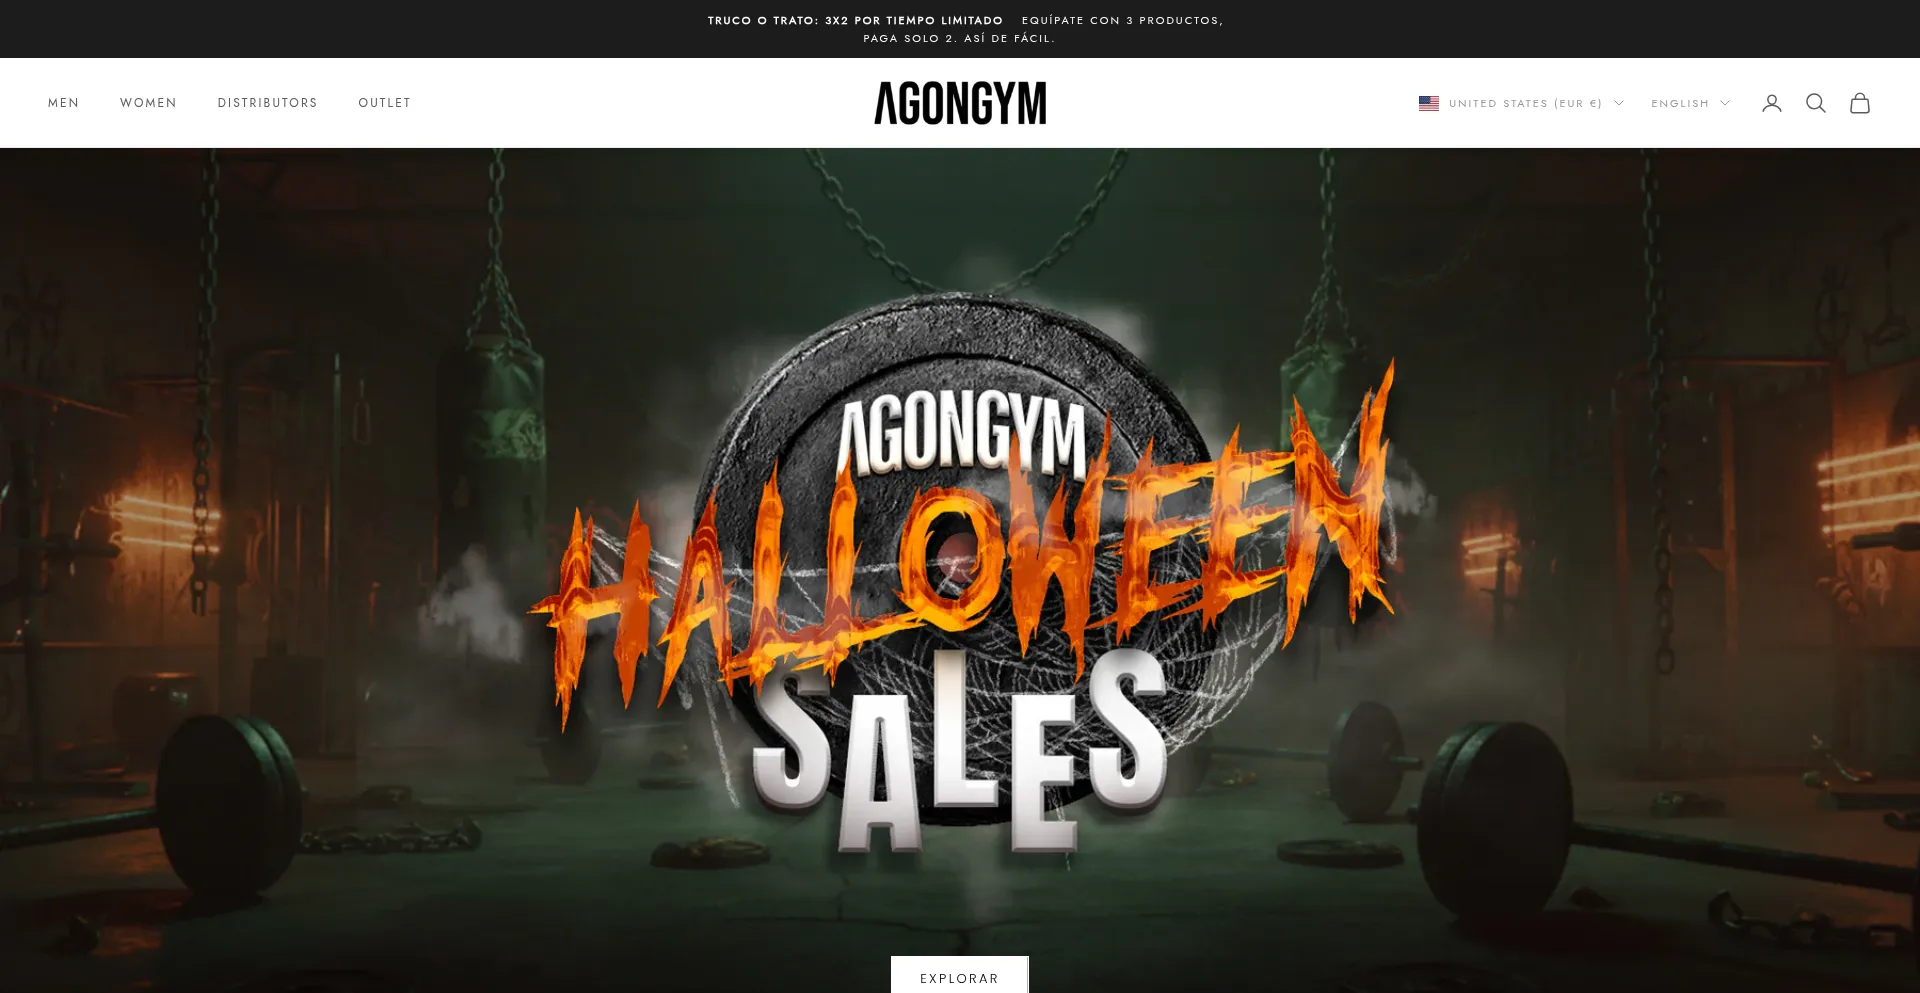Go to the DISTRIBUTORS page
Screen dimensions: 1920x993
point(268,103)
